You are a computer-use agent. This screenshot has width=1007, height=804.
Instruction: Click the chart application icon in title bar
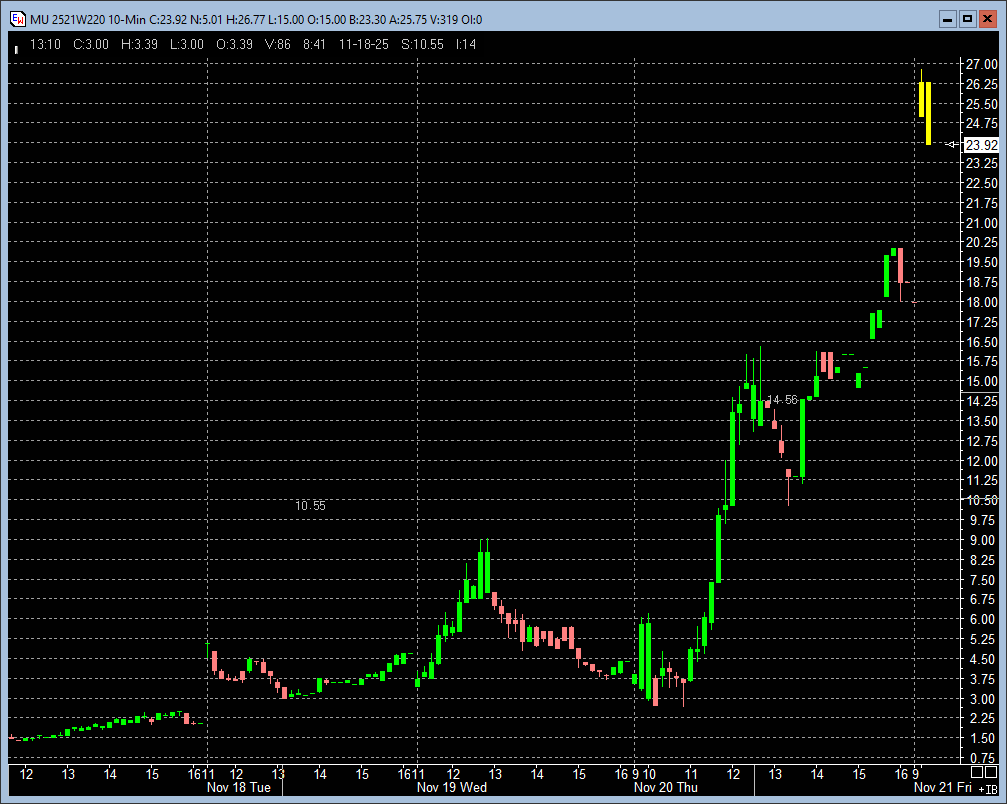point(17,18)
